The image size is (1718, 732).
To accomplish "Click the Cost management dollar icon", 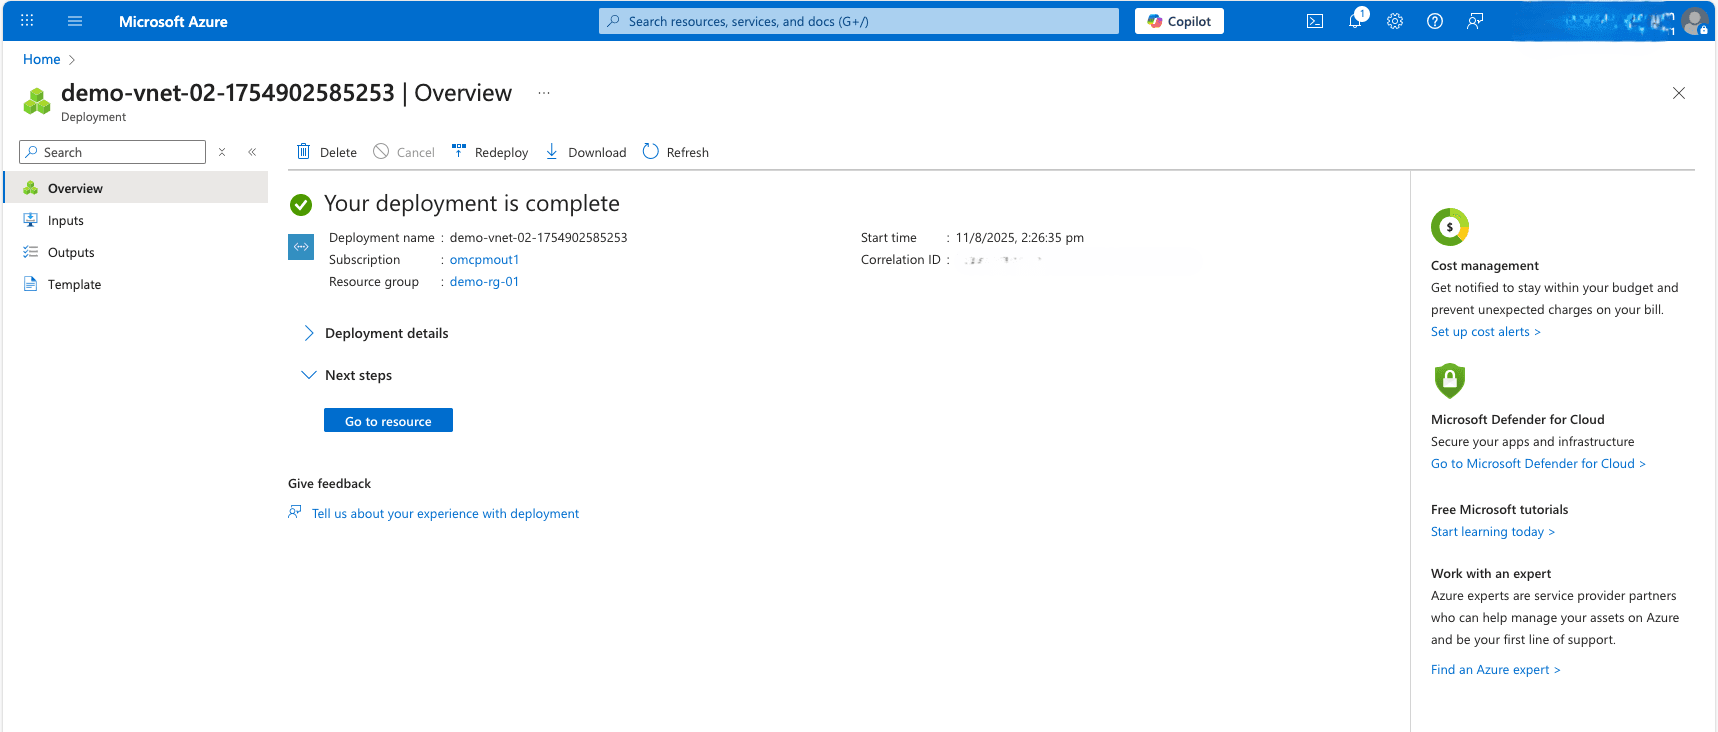I will point(1450,227).
